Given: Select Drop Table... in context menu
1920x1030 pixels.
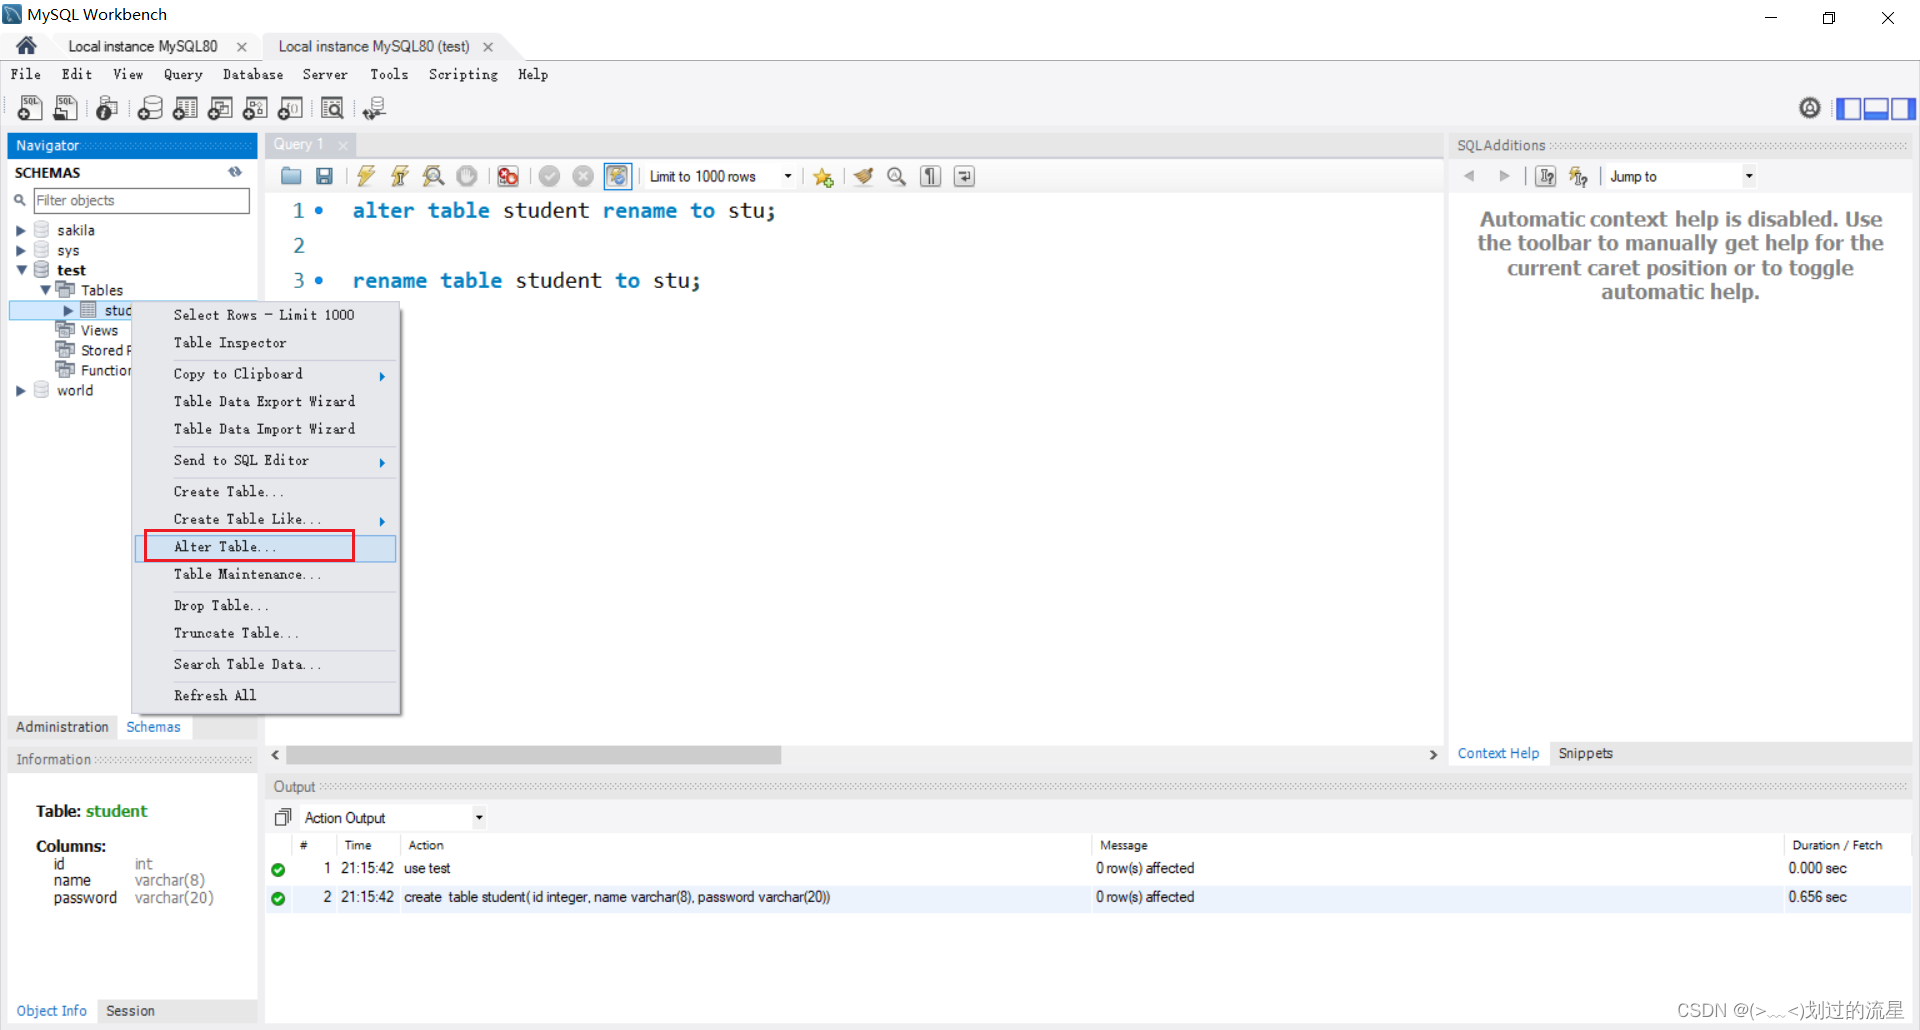Looking at the screenshot, I should click(x=266, y=606).
